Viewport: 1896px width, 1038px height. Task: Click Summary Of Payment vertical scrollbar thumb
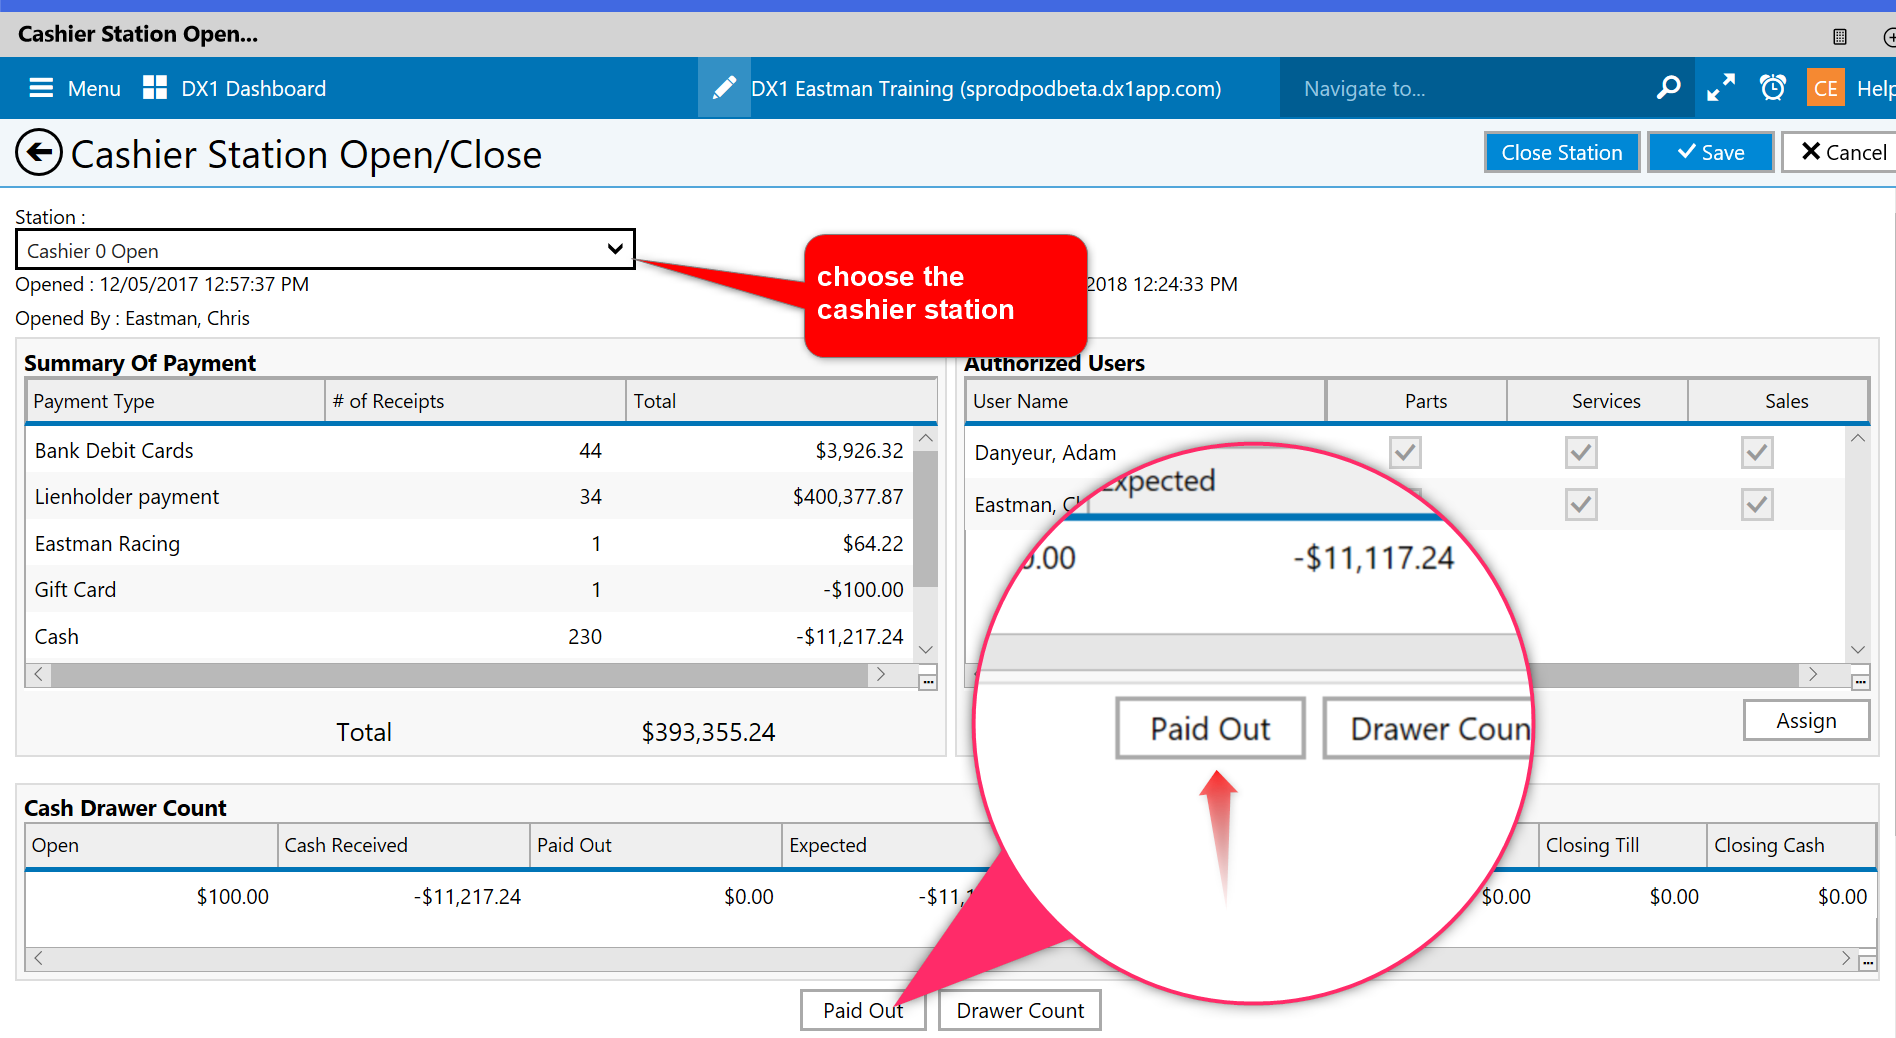pos(926,519)
